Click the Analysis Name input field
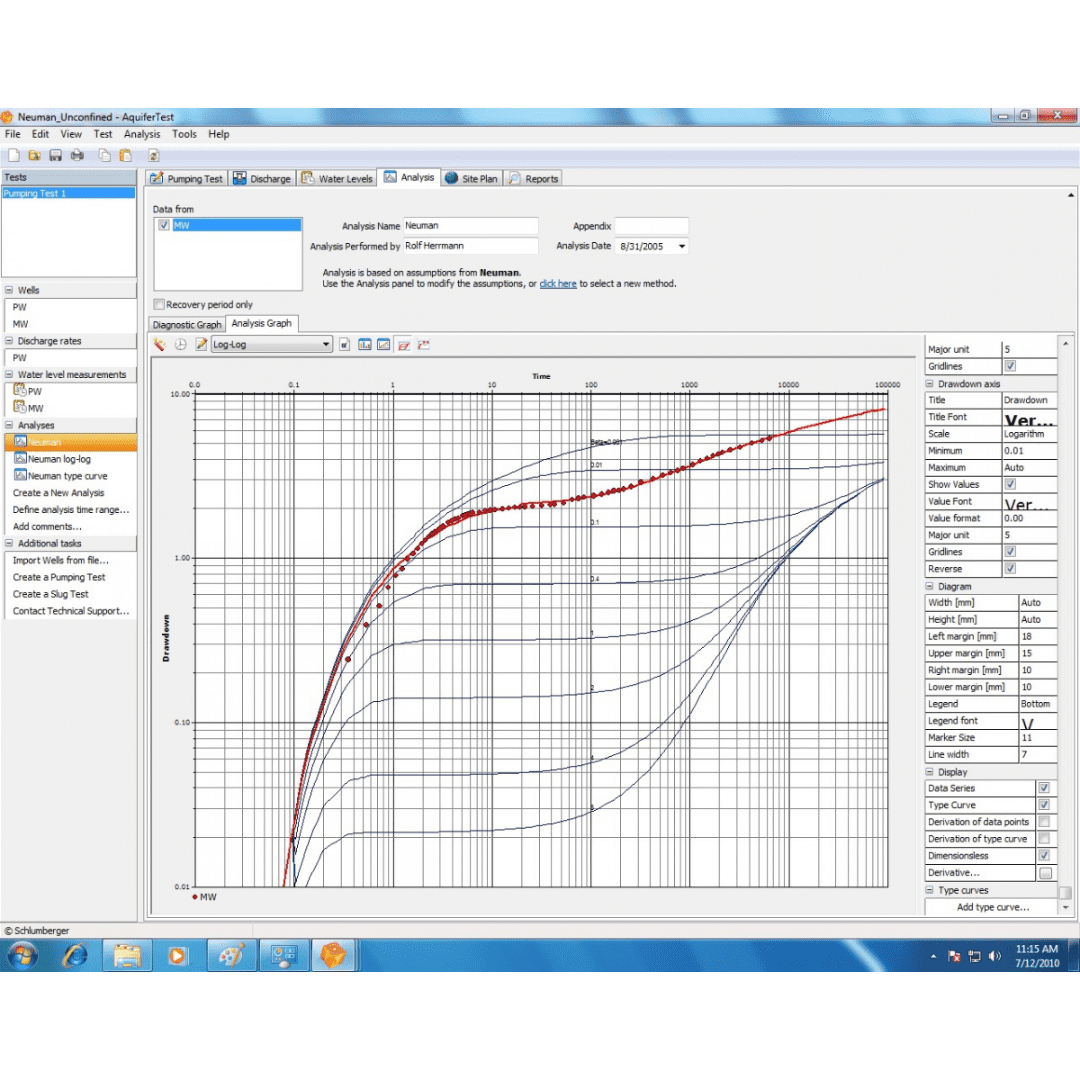Screen dimensions: 1080x1080 [x=470, y=226]
